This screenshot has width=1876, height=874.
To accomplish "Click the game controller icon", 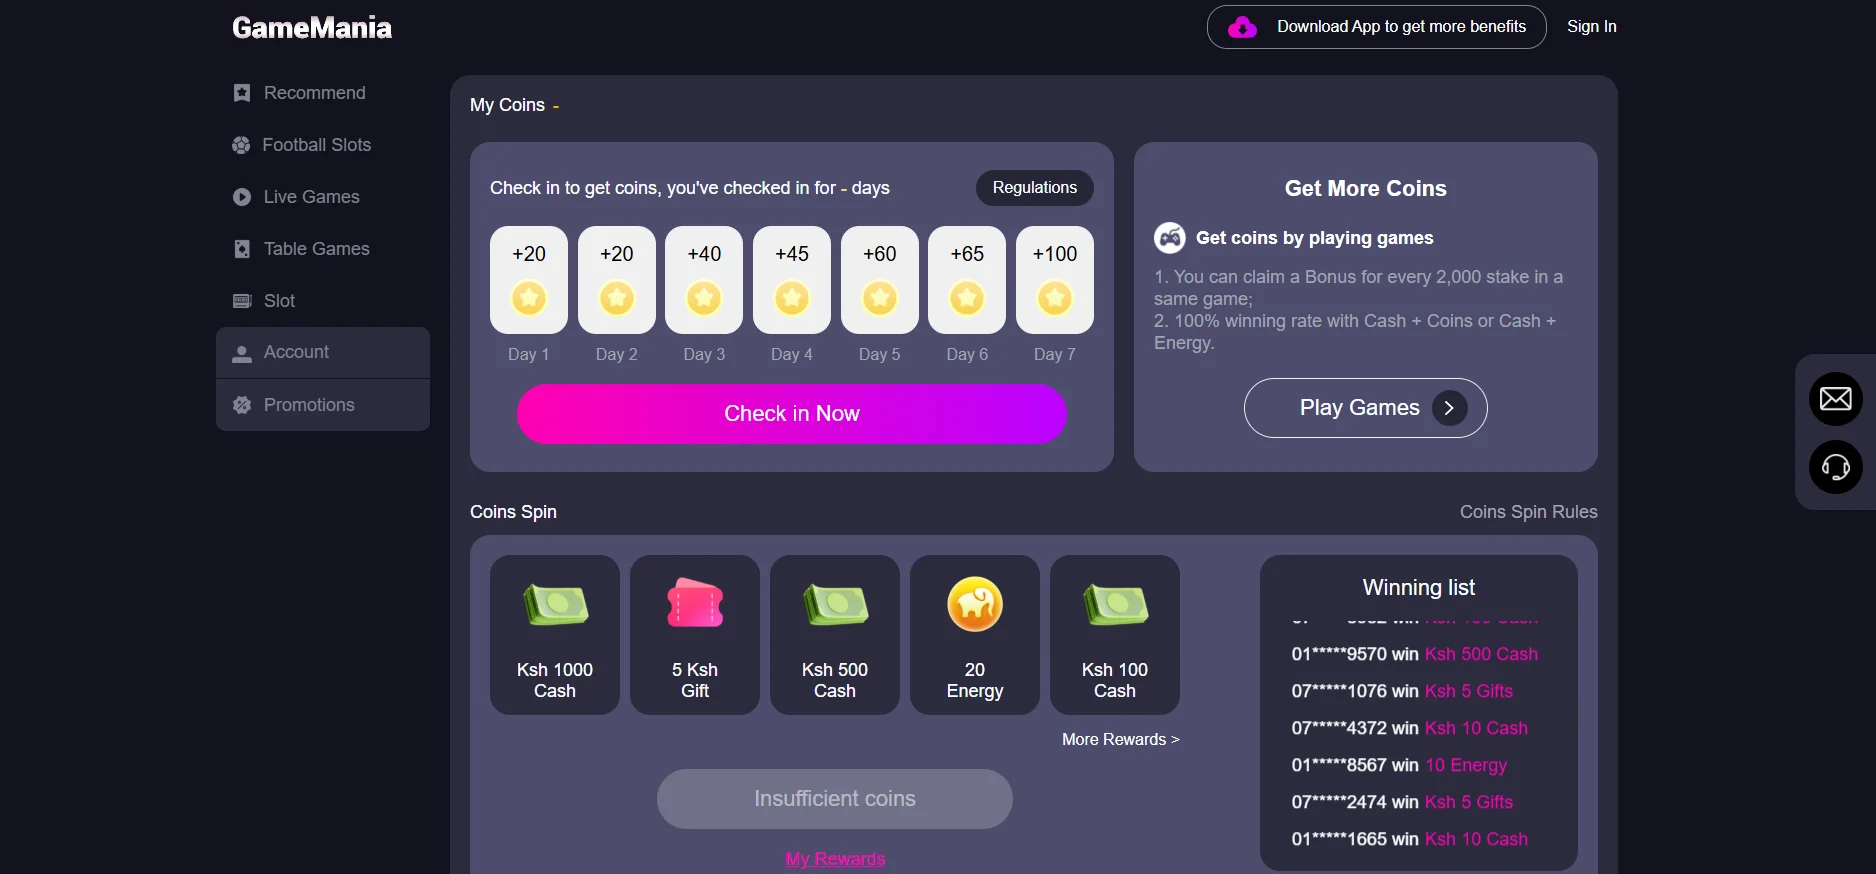I will point(1170,238).
